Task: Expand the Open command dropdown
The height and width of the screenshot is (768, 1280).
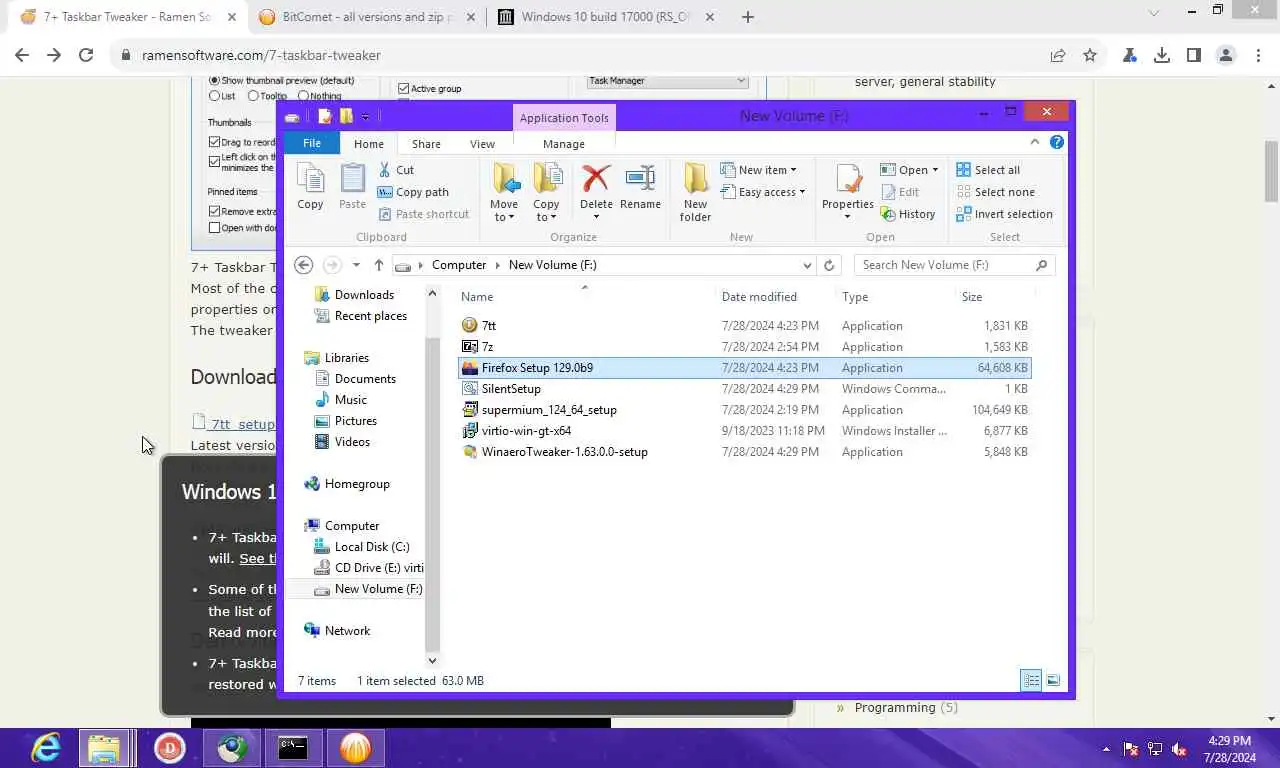Action: (x=935, y=170)
